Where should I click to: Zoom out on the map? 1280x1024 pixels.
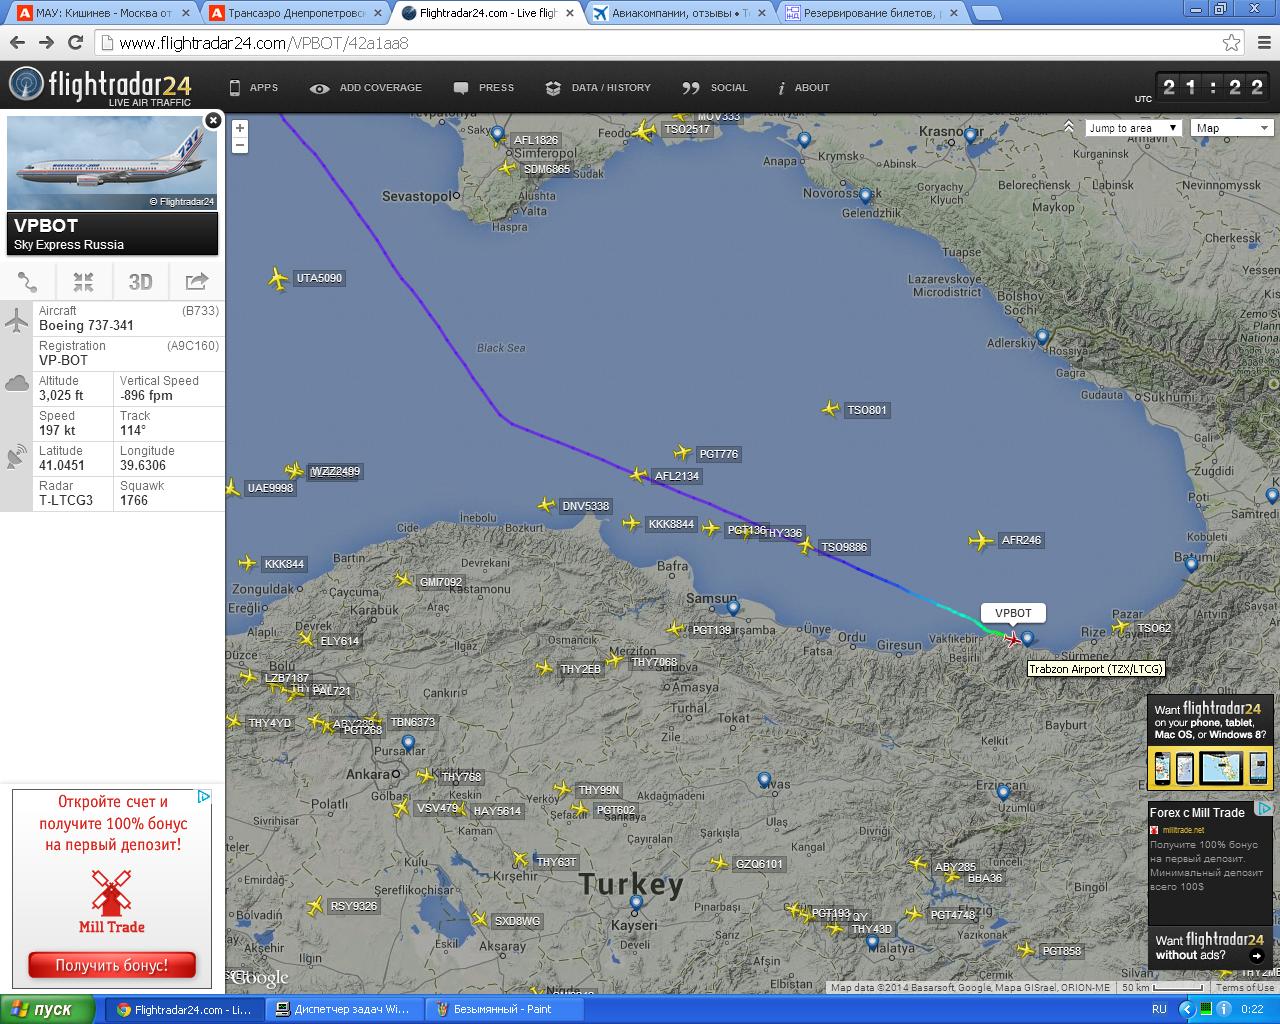[x=240, y=146]
